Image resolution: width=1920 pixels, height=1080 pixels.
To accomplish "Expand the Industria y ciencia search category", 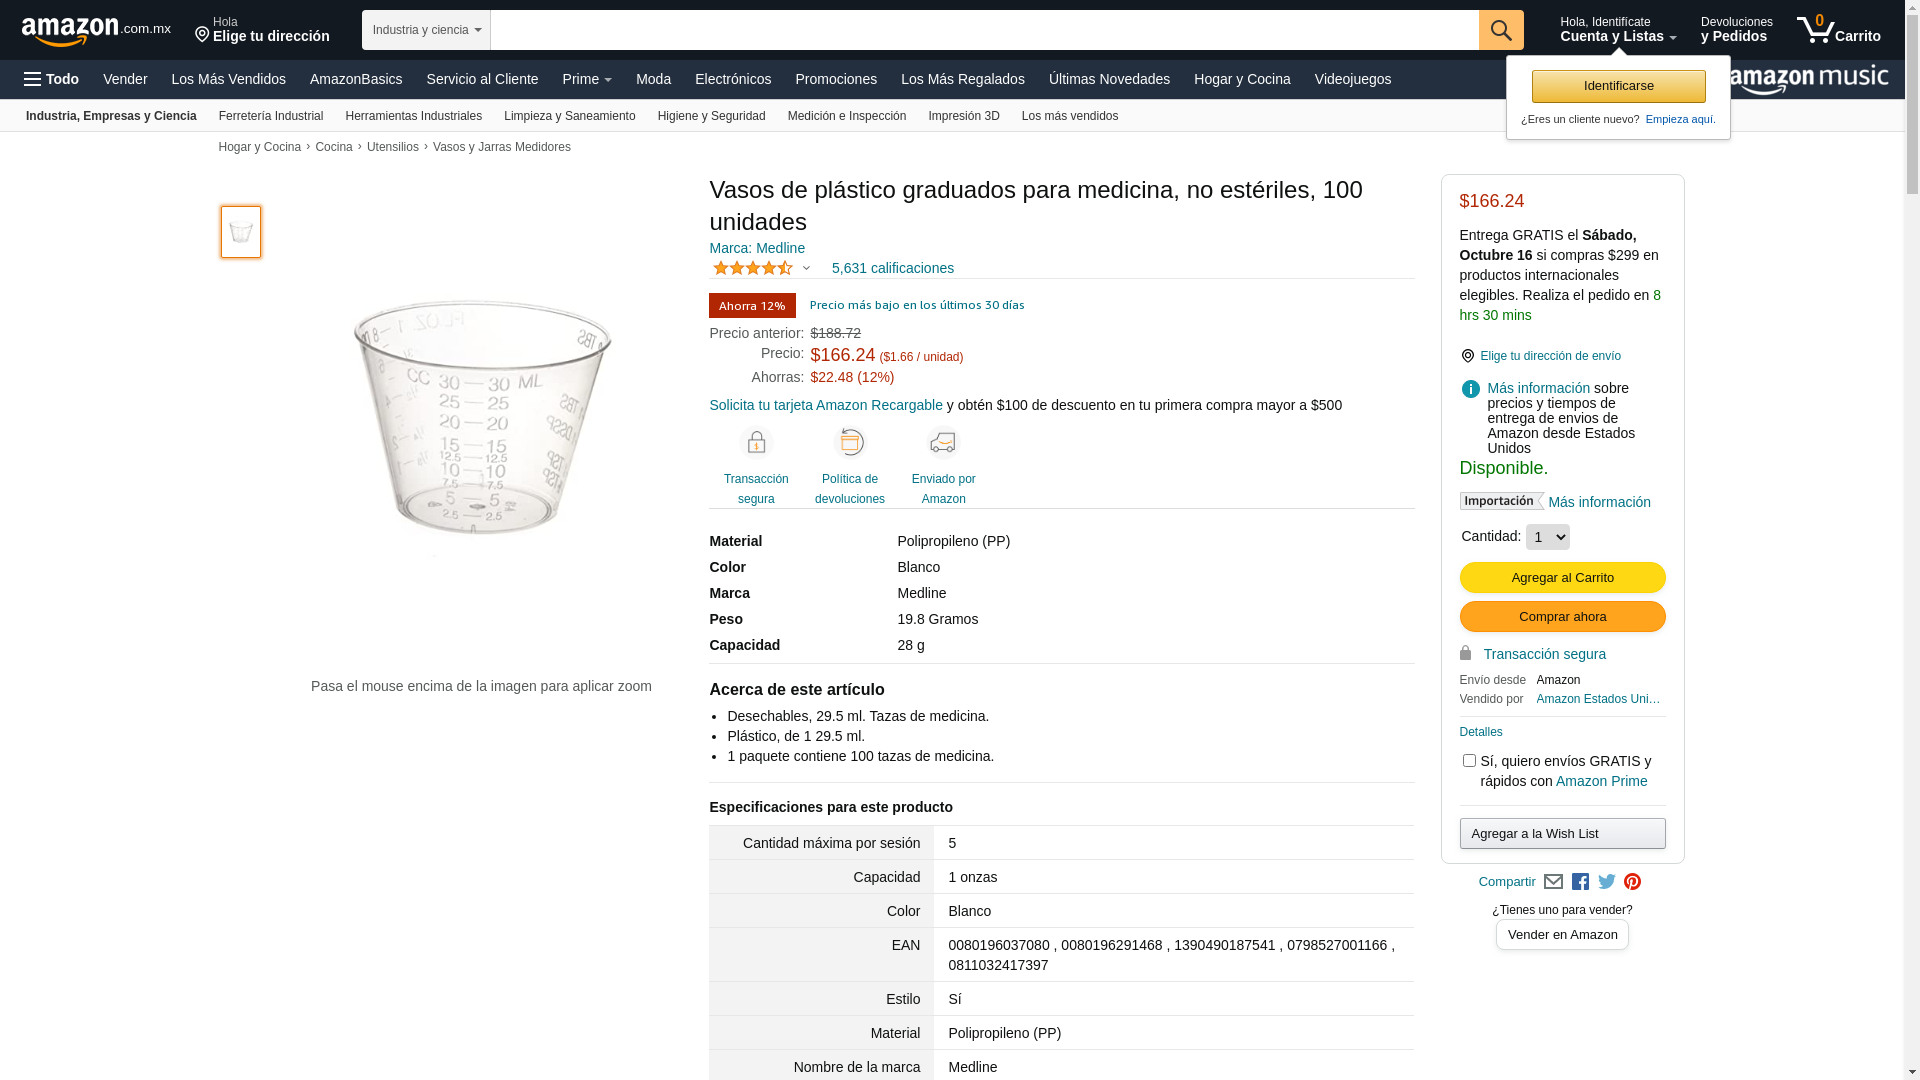I will tap(426, 30).
